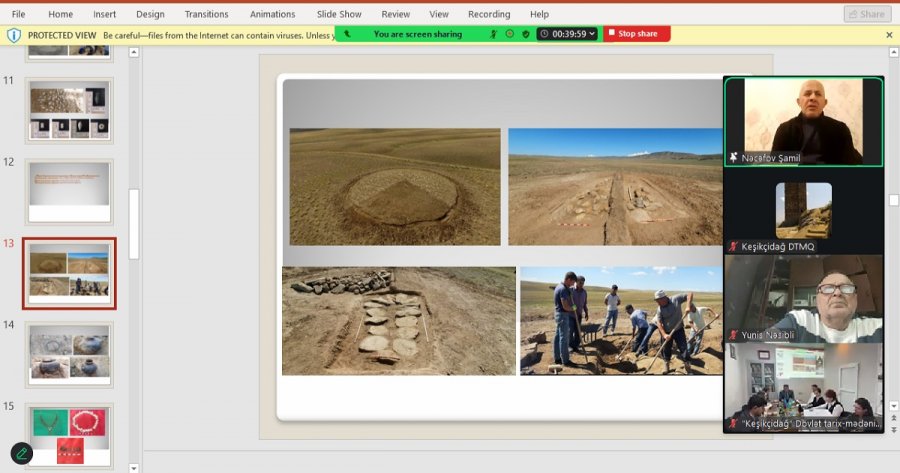The image size is (900, 473).
Task: Select slide 14 thumbnail
Action: click(x=69, y=355)
